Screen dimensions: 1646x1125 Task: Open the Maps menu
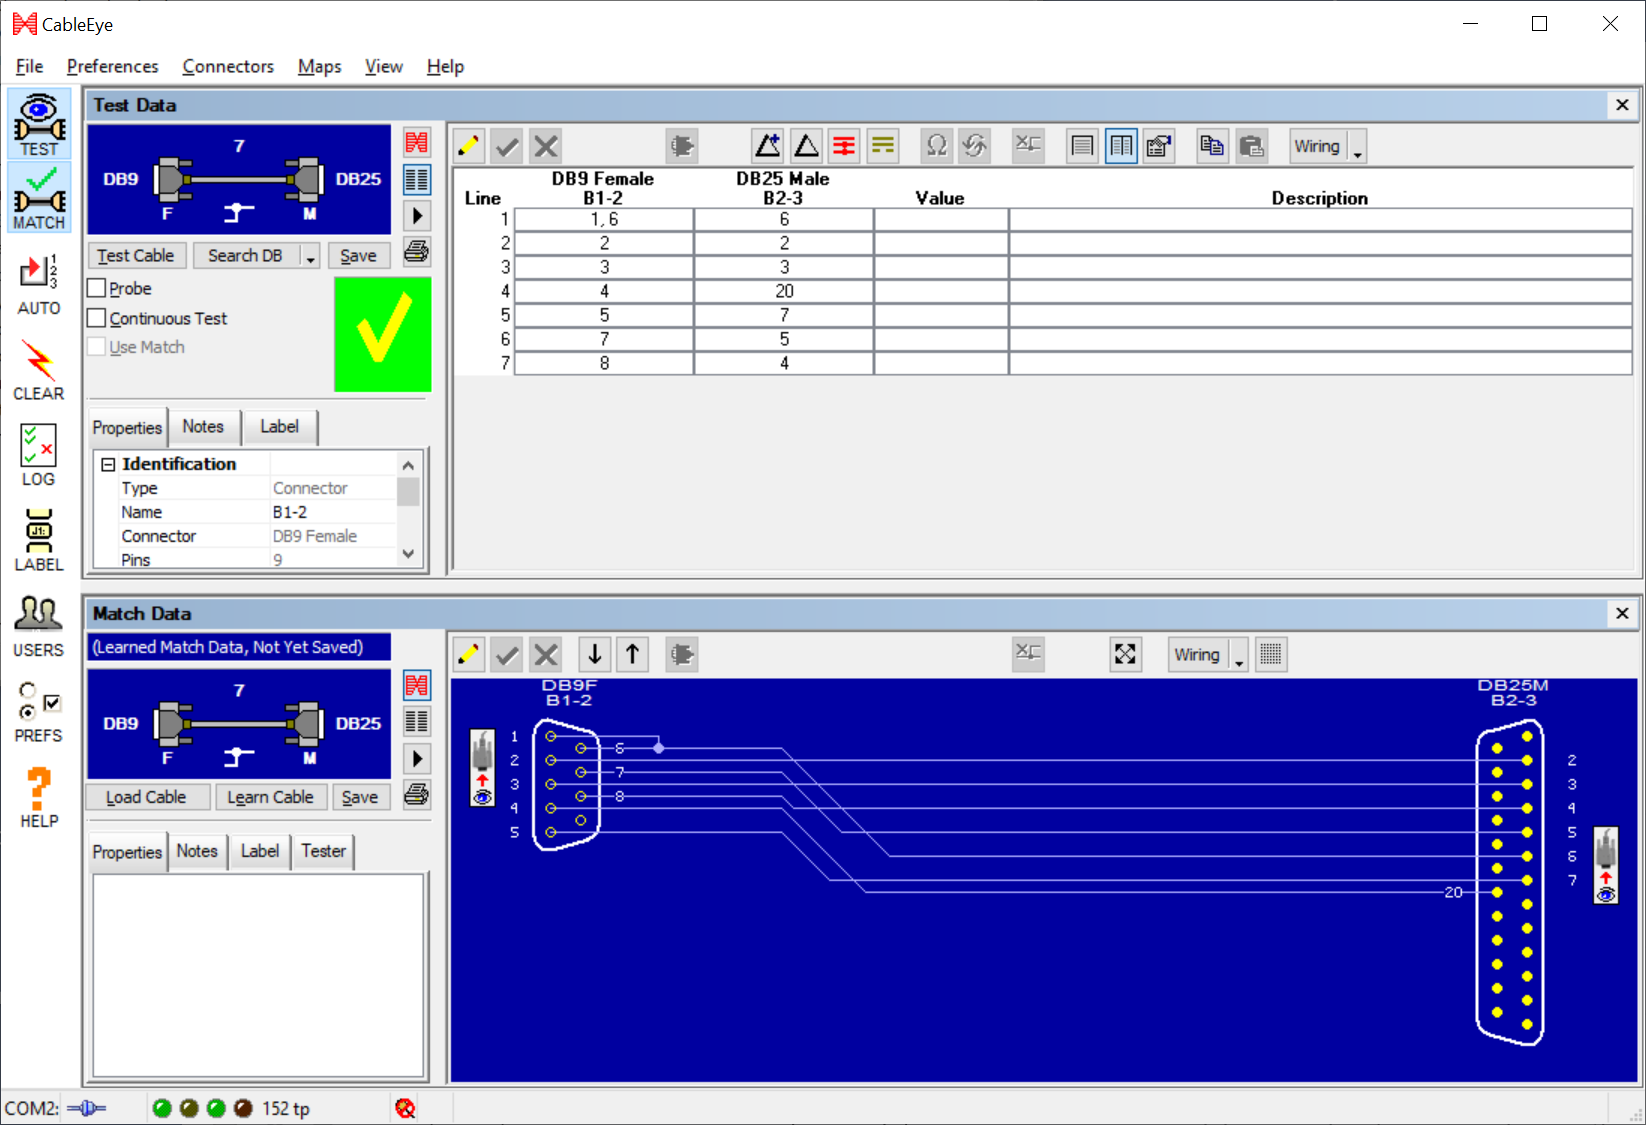pyautogui.click(x=319, y=67)
